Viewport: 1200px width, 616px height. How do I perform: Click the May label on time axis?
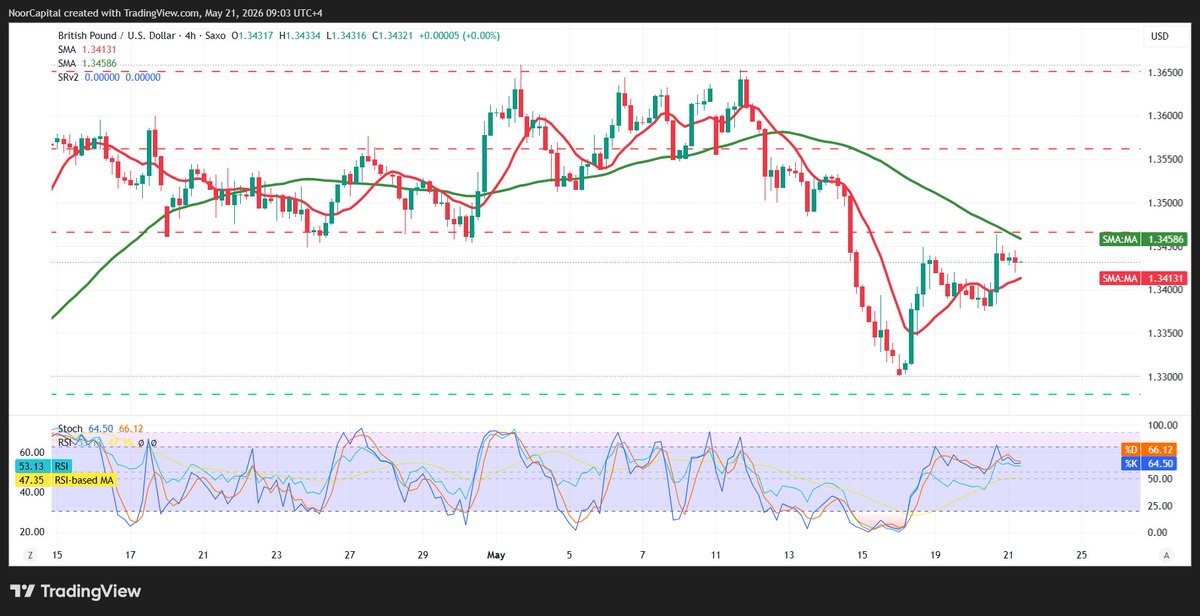pos(496,554)
